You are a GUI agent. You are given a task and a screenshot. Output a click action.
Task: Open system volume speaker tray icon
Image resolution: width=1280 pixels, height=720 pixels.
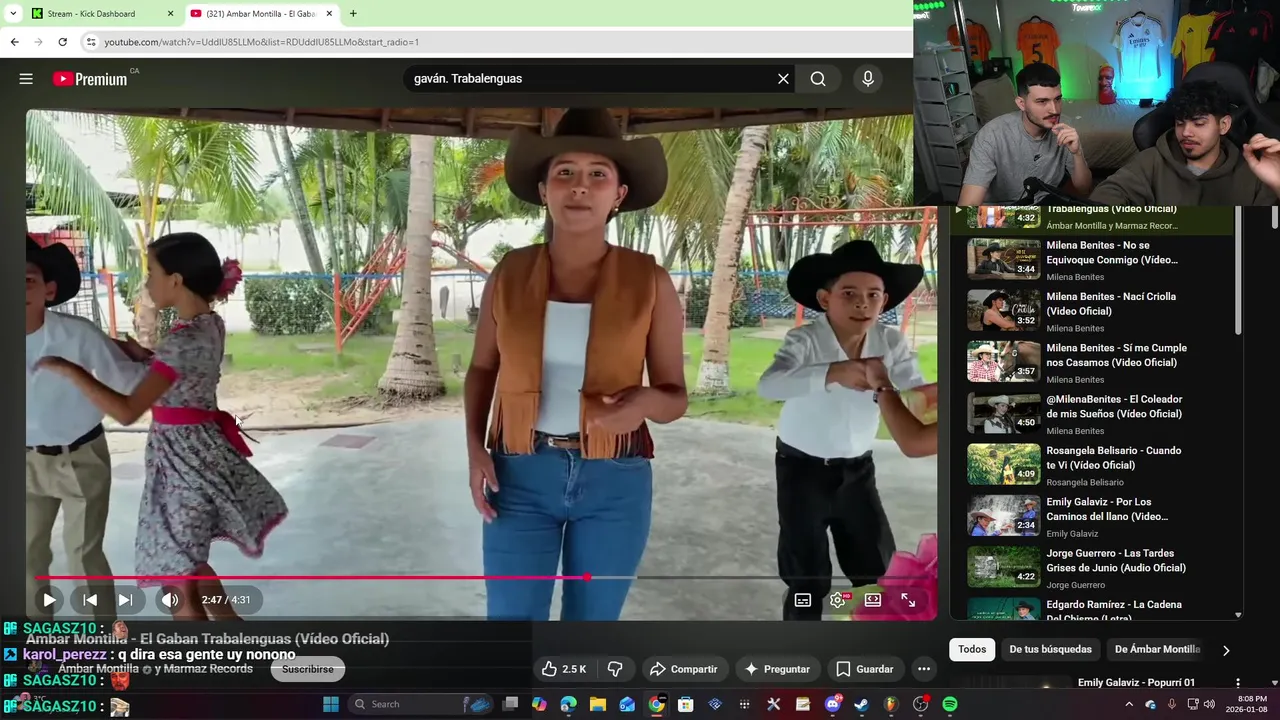point(1209,704)
